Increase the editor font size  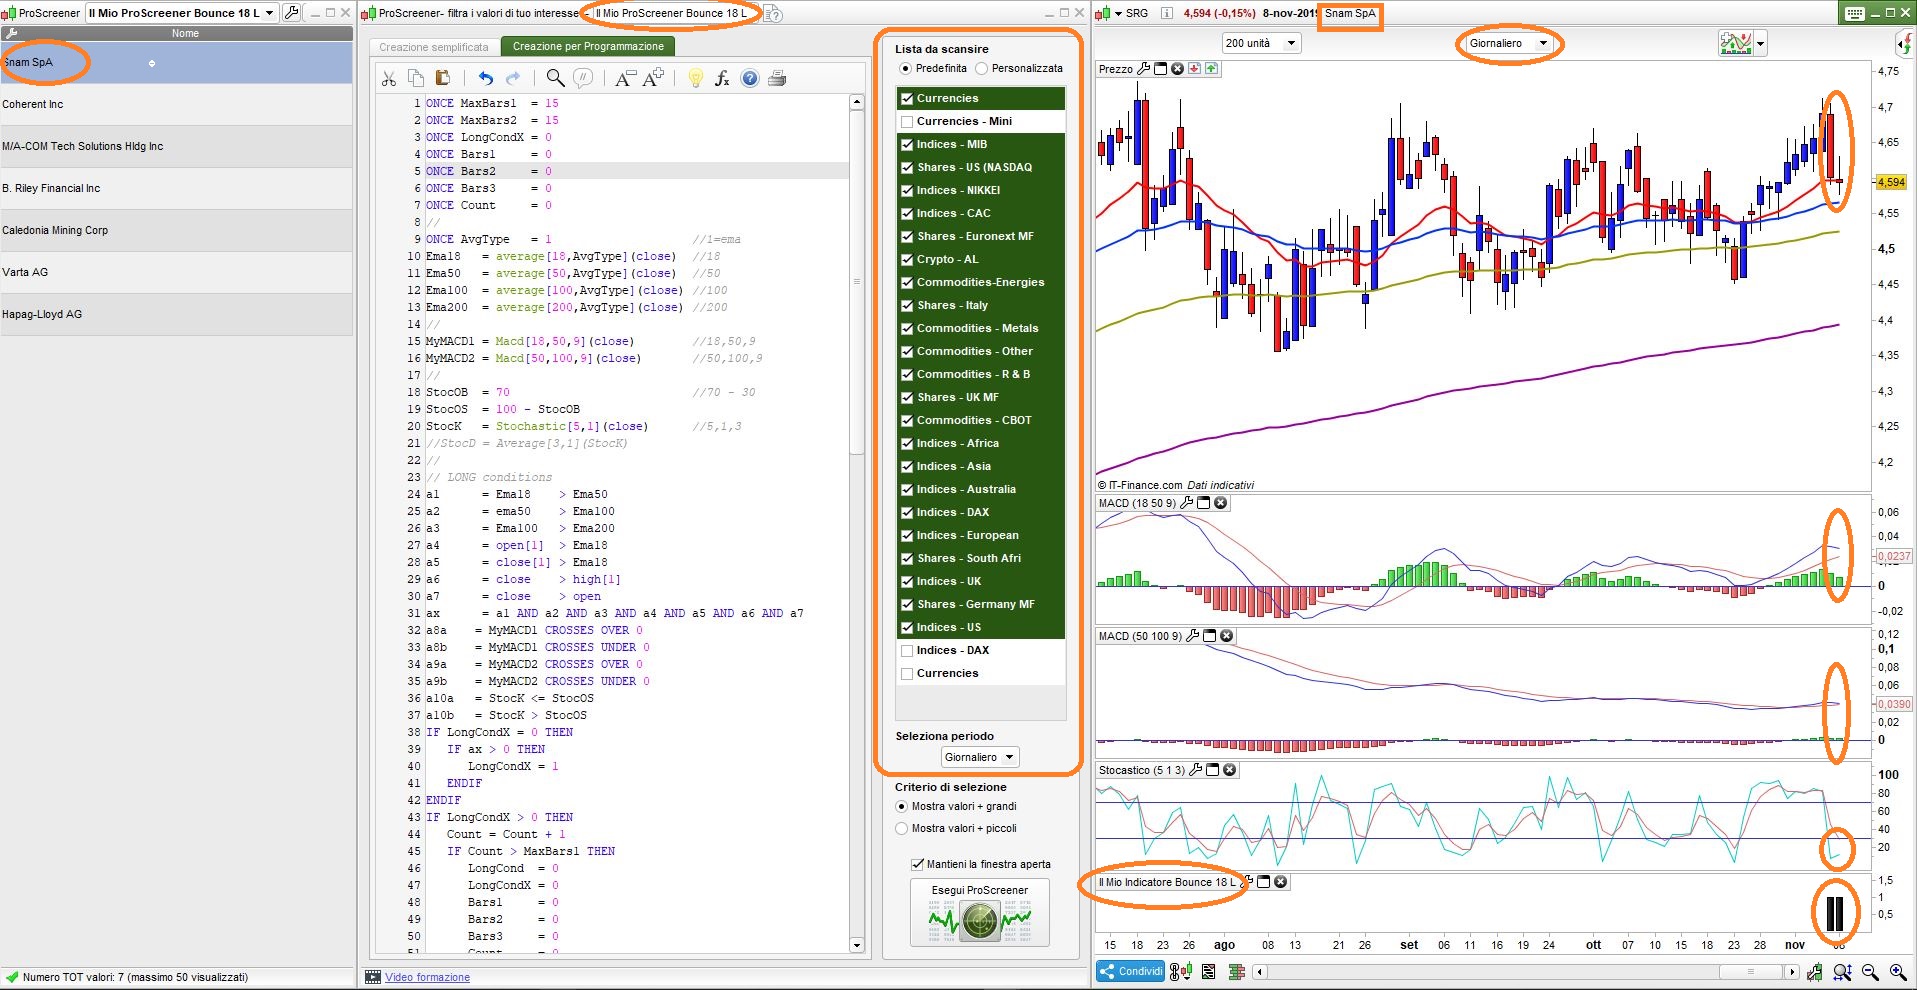[x=653, y=79]
